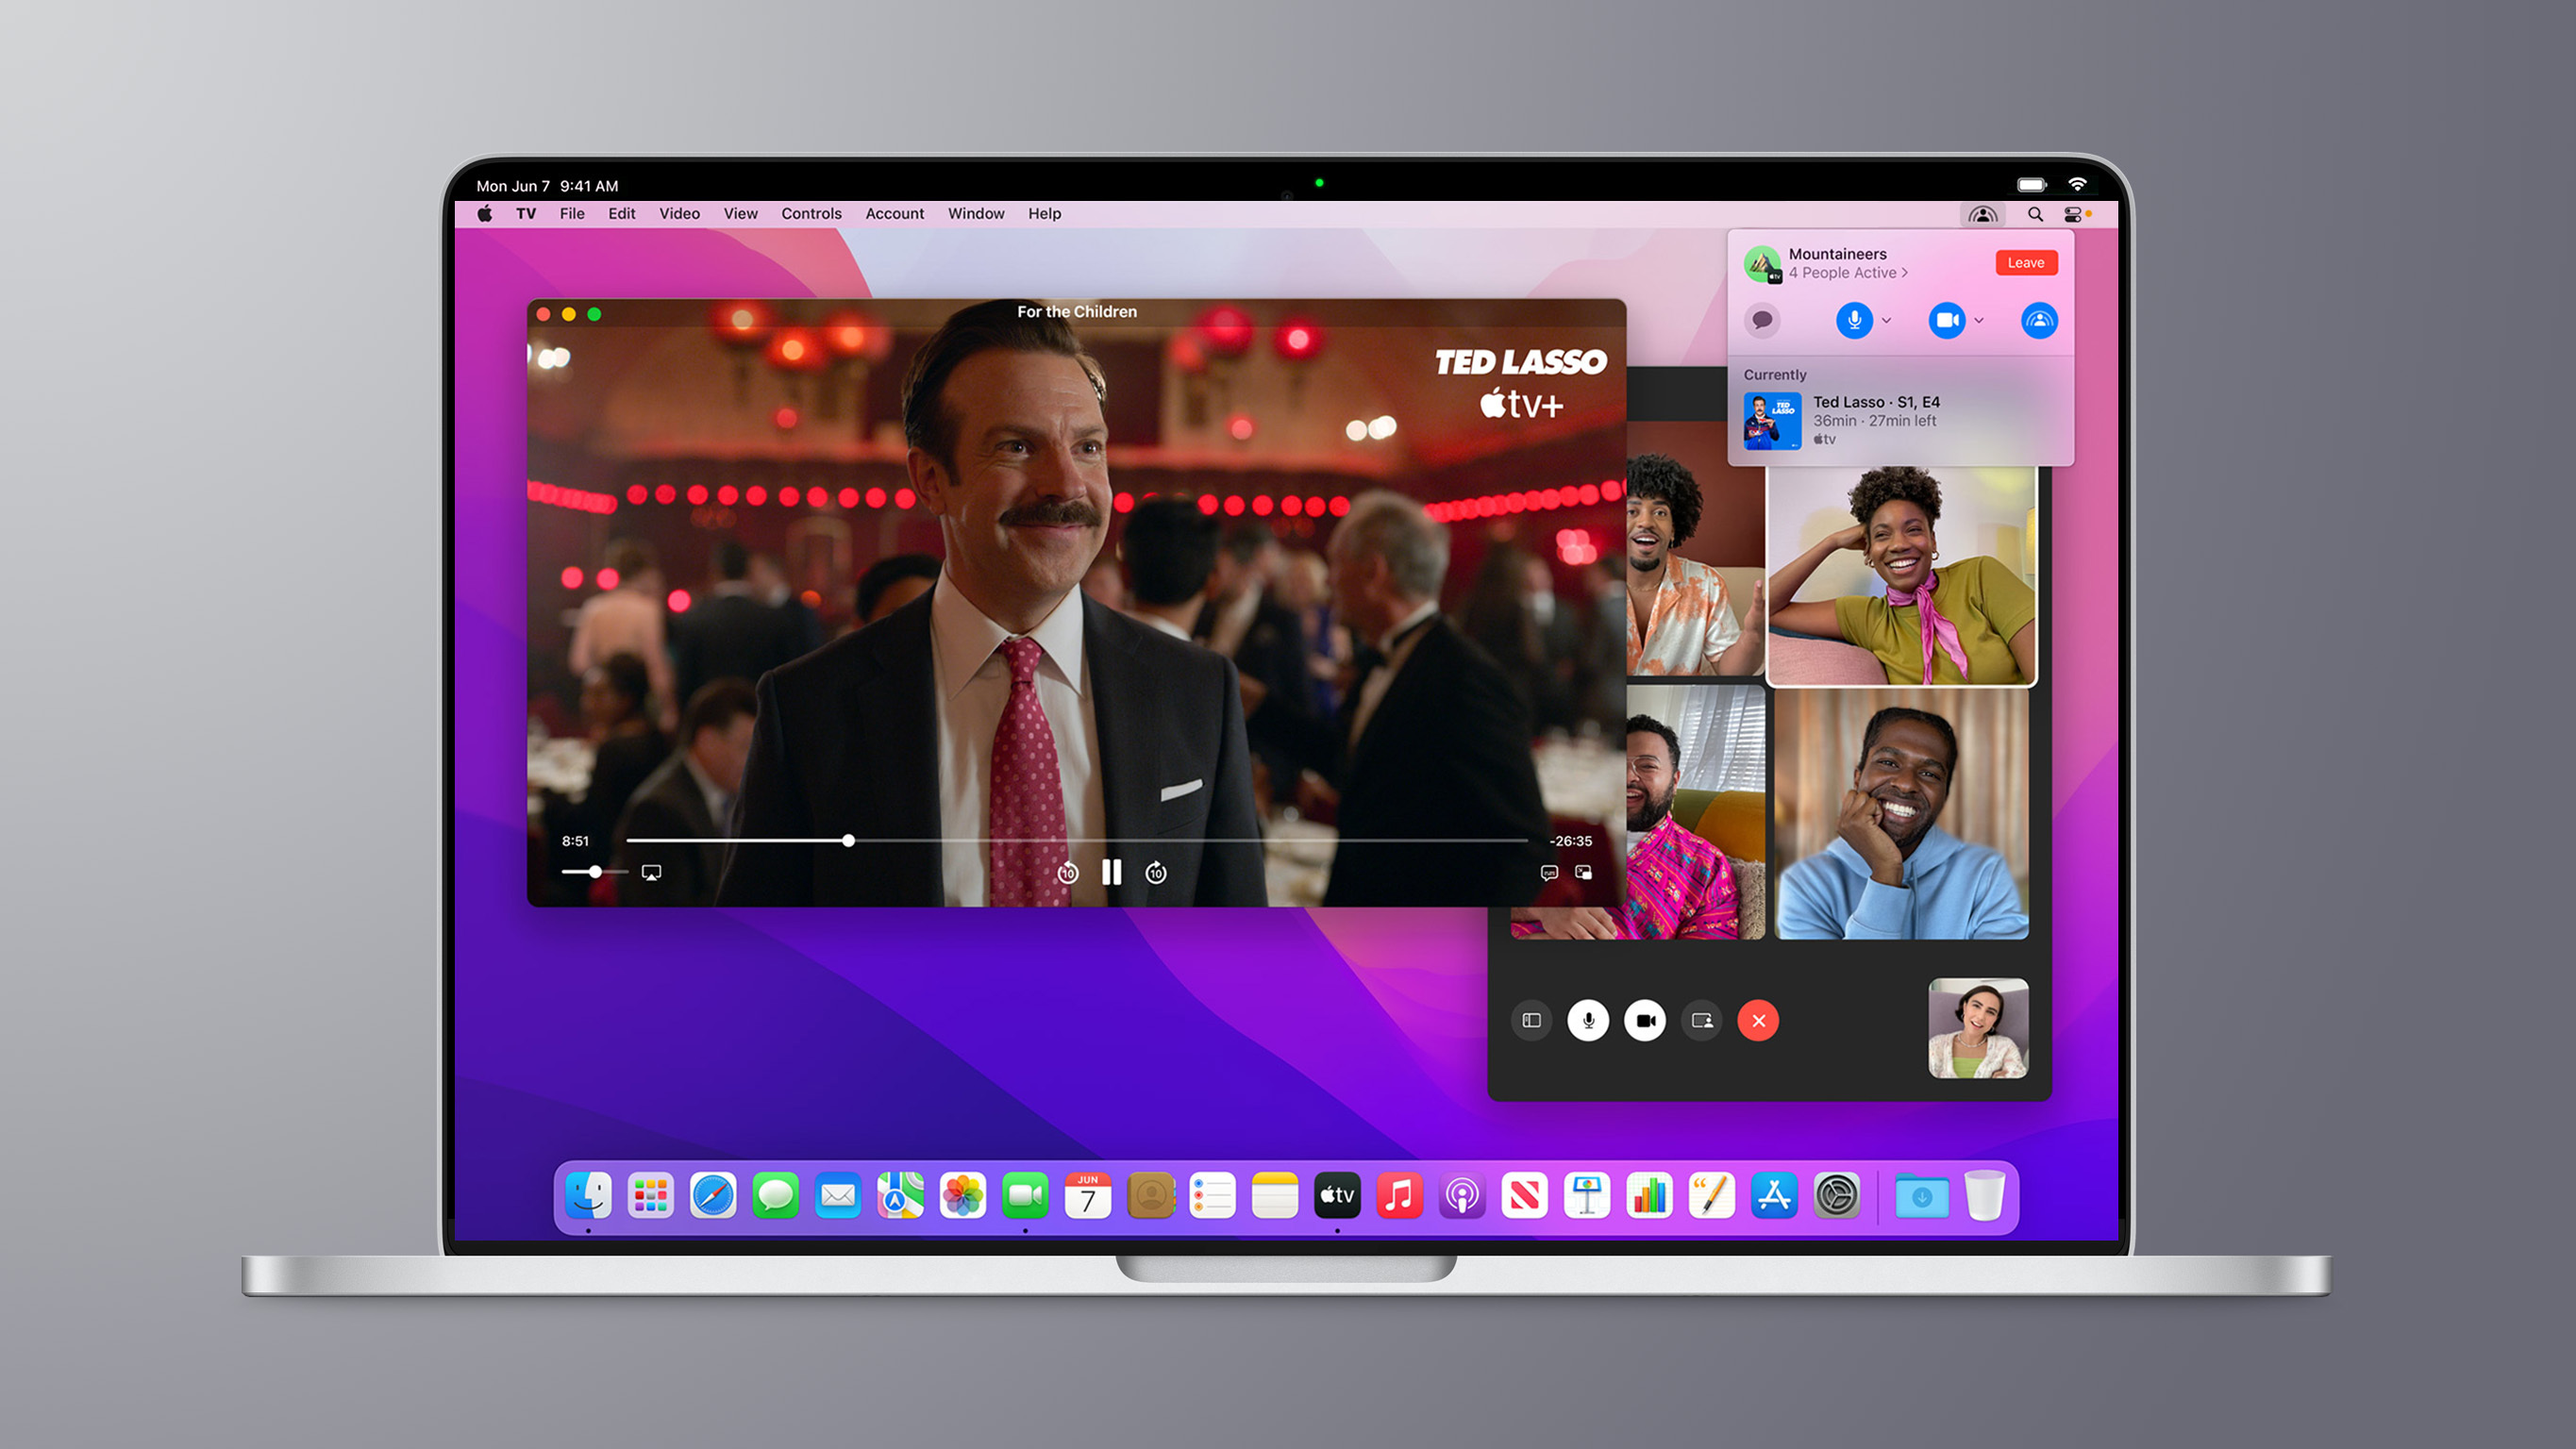The image size is (2576, 1449).
Task: Launch Safari from the Dock
Action: pyautogui.click(x=713, y=1195)
